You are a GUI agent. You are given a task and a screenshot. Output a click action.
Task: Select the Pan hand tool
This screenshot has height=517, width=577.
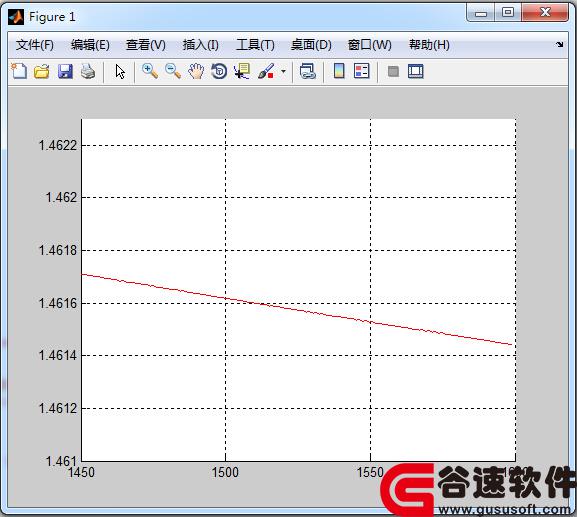(196, 71)
